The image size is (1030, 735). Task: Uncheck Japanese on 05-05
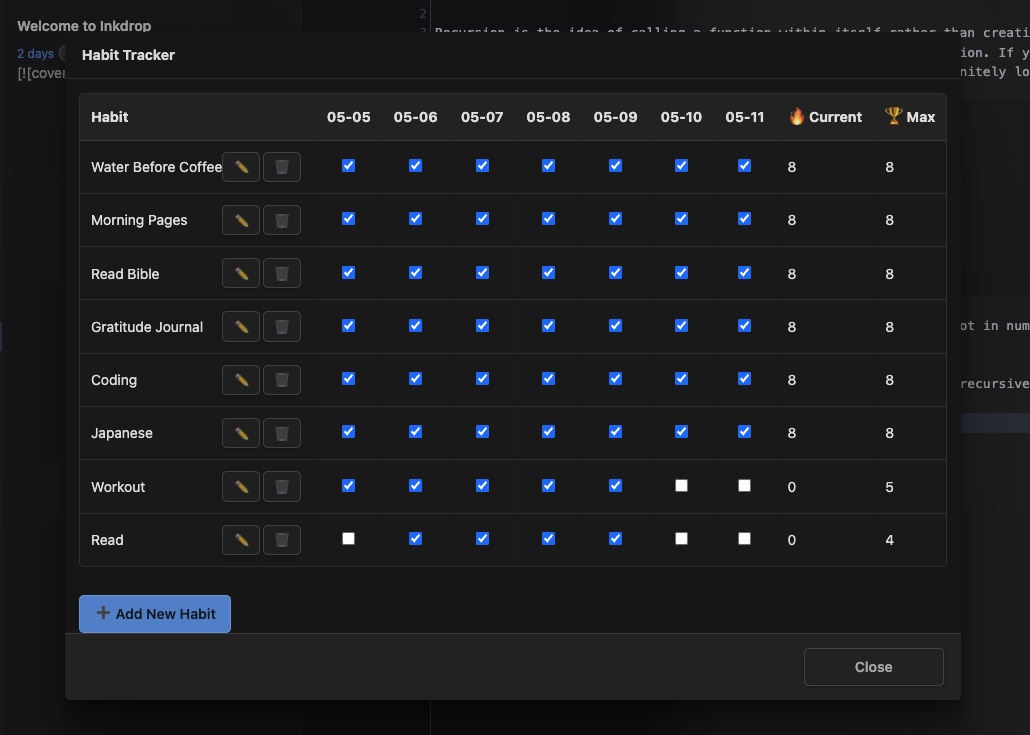(348, 432)
